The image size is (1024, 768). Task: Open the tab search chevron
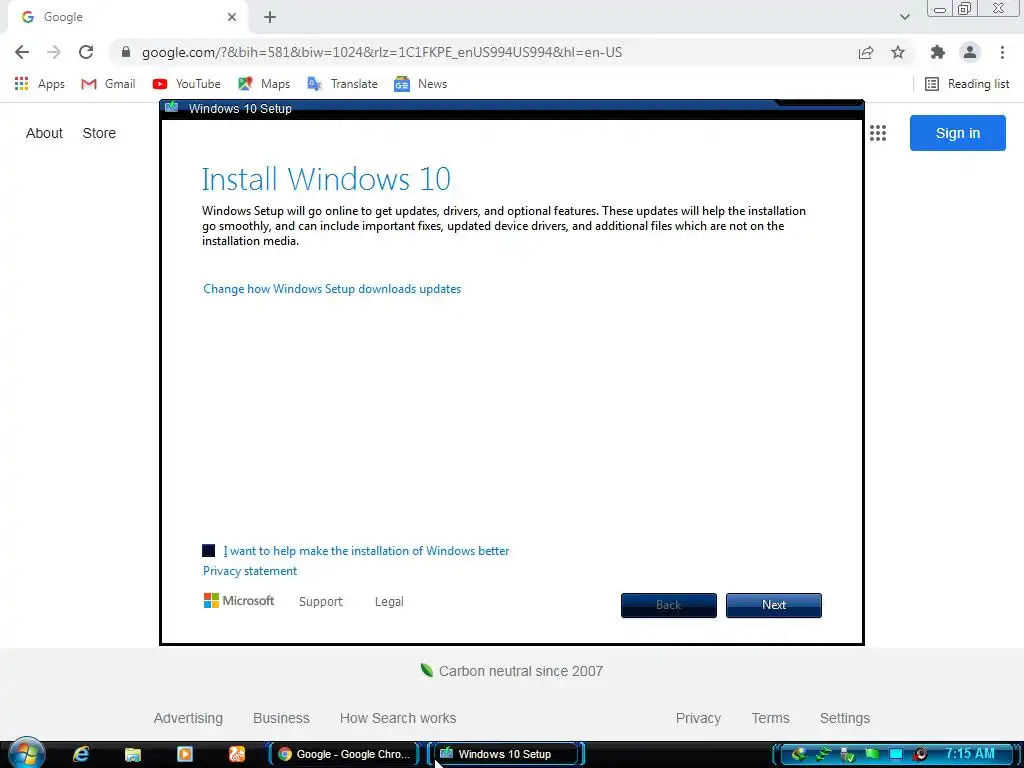point(904,17)
